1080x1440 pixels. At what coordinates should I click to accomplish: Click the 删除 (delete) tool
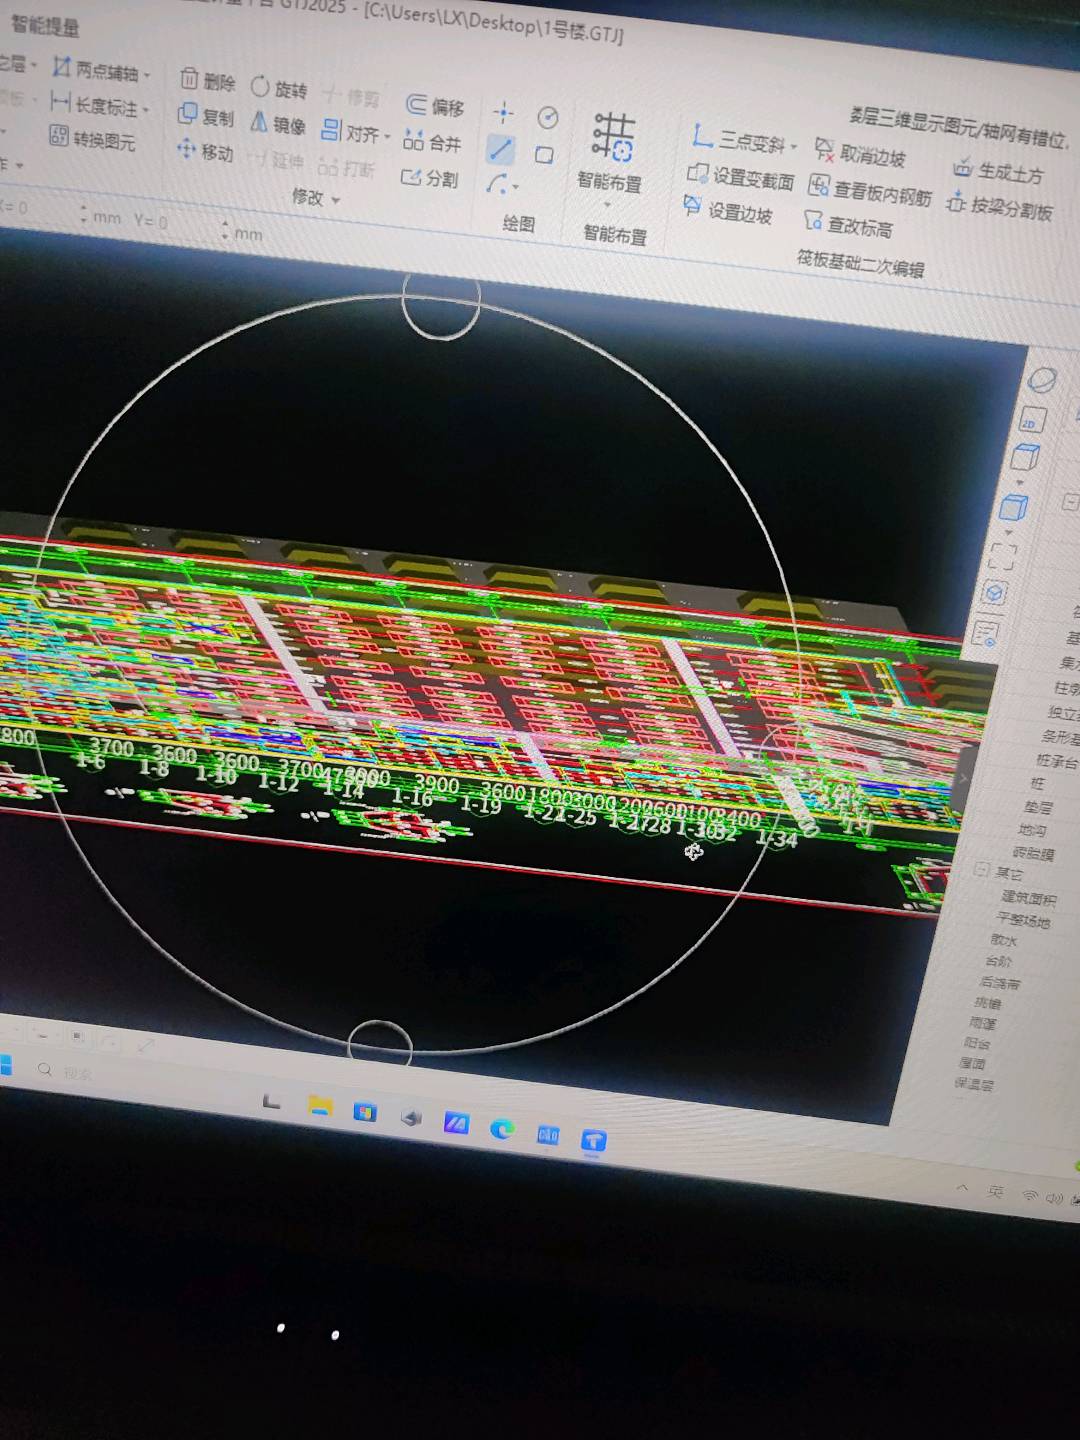point(208,81)
